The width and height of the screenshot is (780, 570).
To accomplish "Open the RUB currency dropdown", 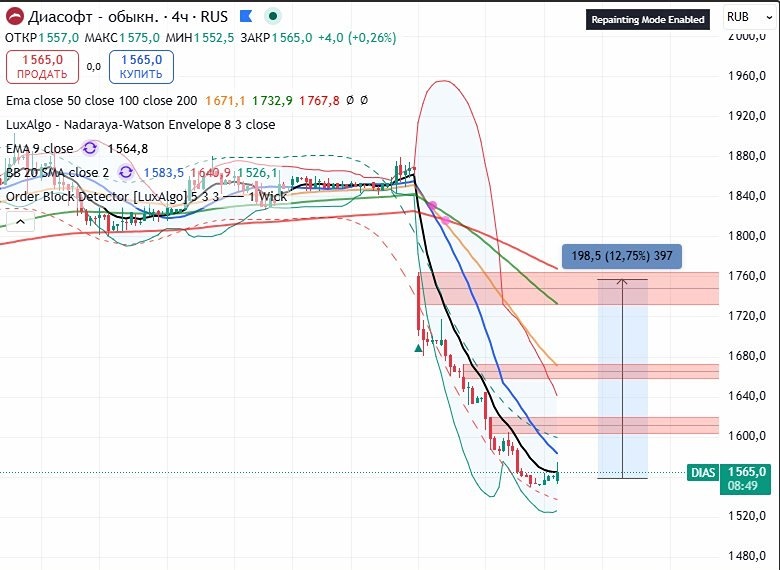I will click(x=748, y=17).
